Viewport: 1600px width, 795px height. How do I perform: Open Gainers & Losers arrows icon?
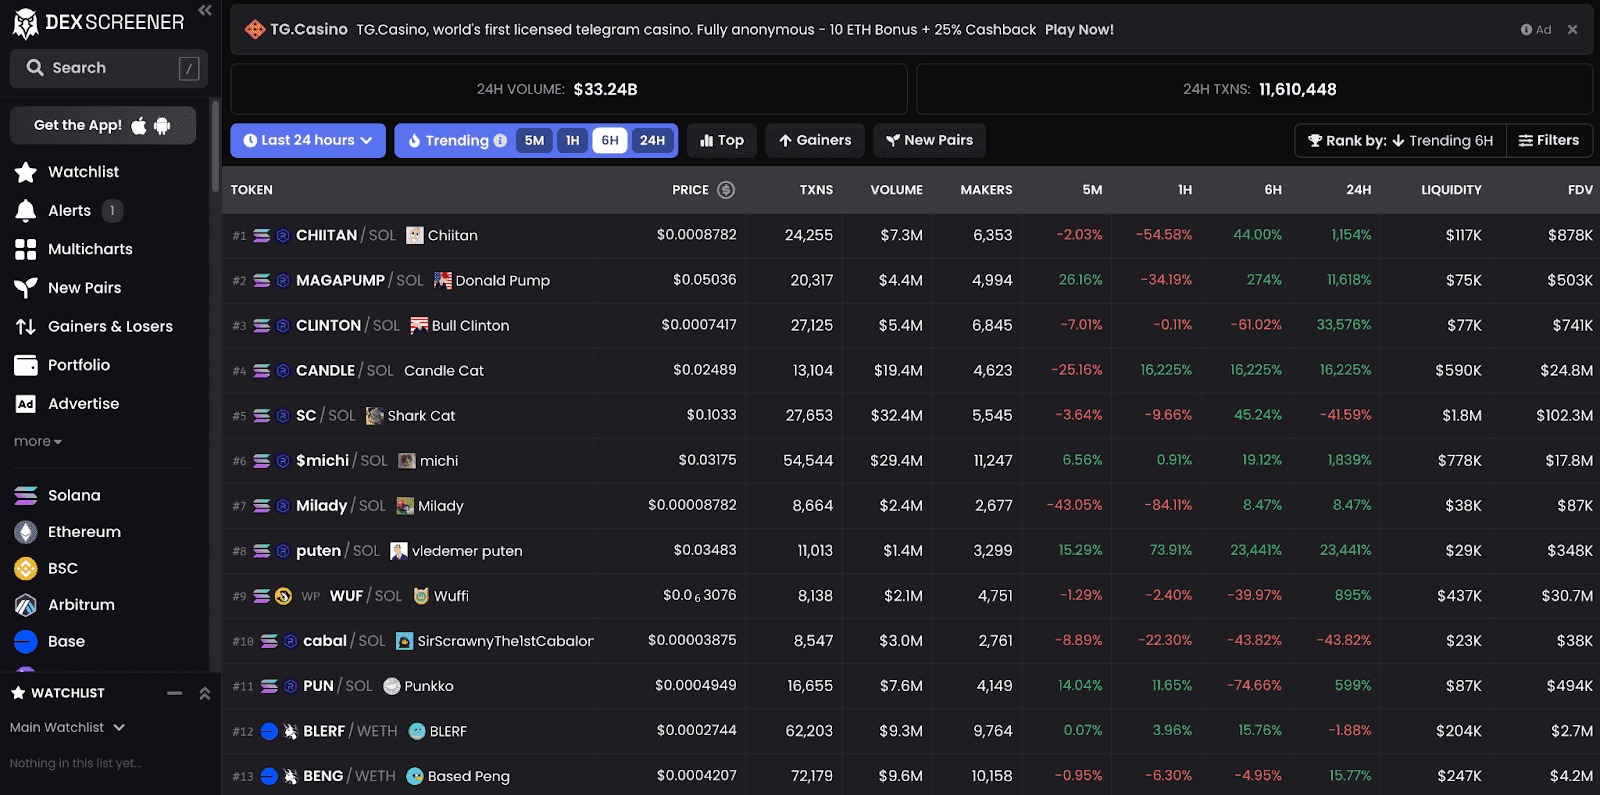[26, 327]
